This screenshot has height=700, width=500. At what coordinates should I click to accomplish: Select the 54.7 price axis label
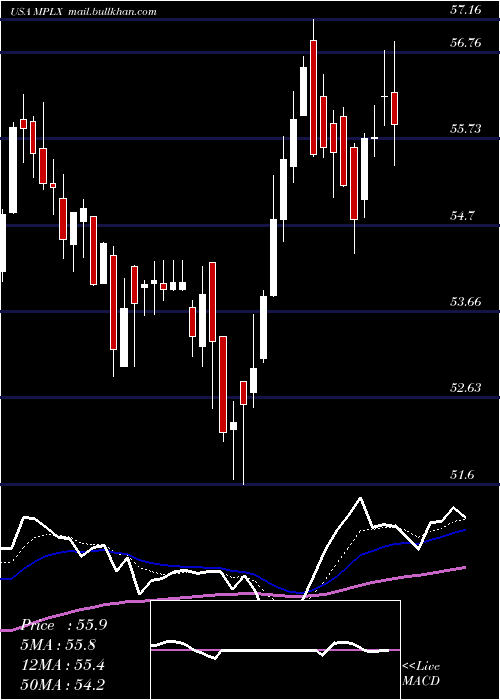pyautogui.click(x=462, y=216)
